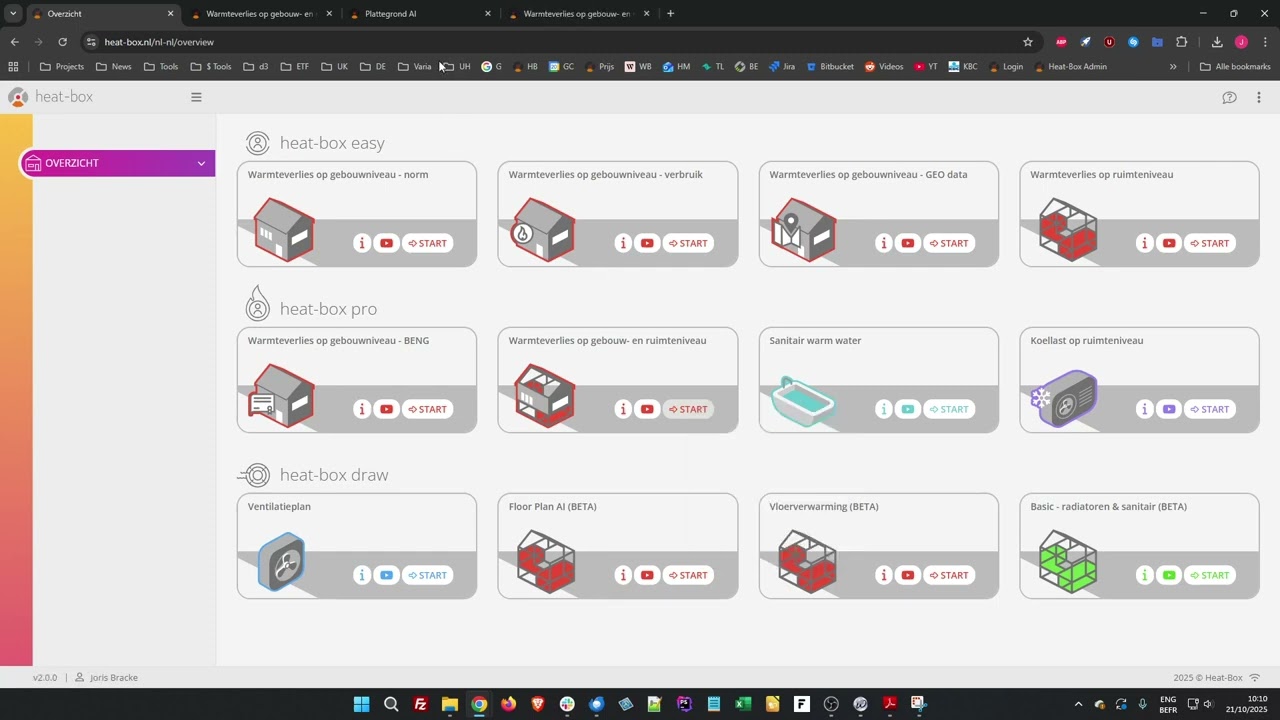Viewport: 1280px width, 720px height.
Task: Play video for Warmteverlies op gebouwniveau - BENG
Action: 386,409
